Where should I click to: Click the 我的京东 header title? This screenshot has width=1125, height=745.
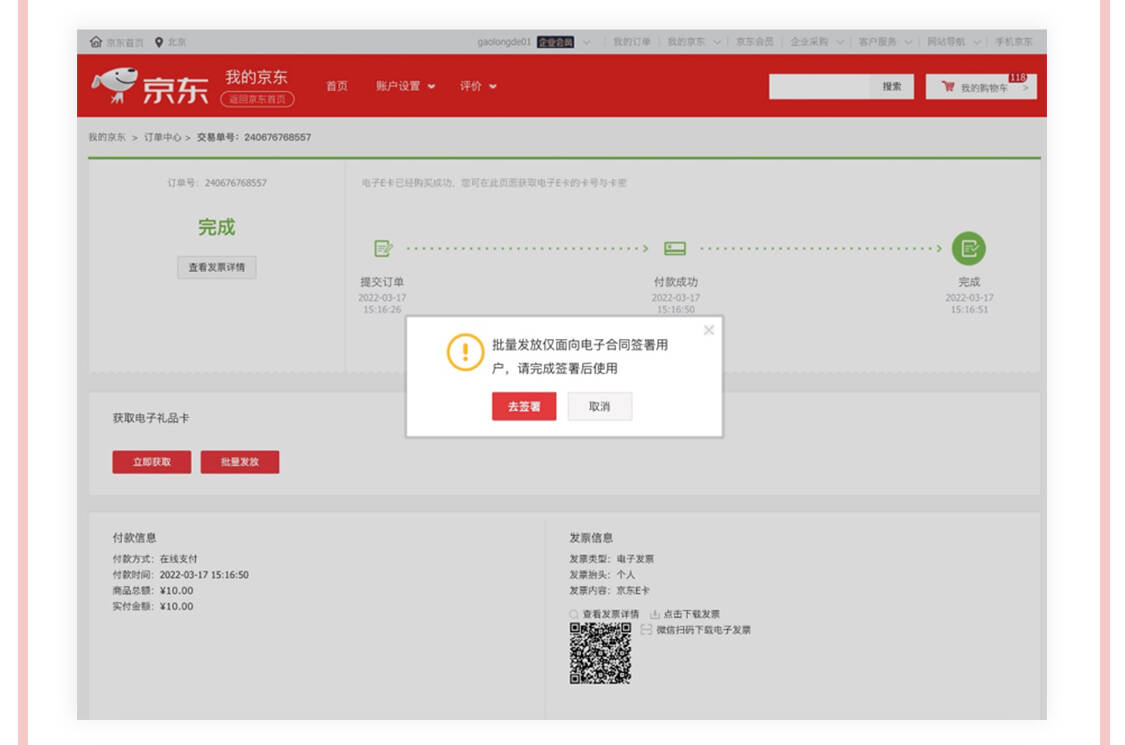point(256,77)
